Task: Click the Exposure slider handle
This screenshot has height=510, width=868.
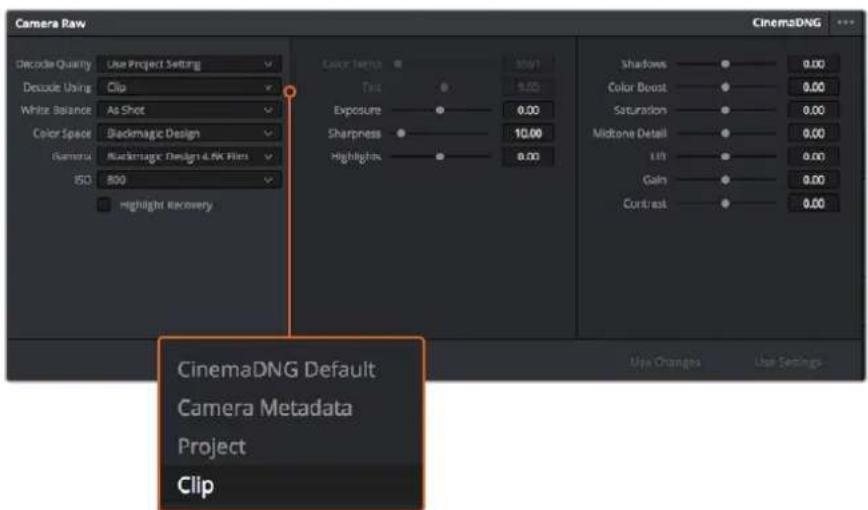Action: click(440, 110)
